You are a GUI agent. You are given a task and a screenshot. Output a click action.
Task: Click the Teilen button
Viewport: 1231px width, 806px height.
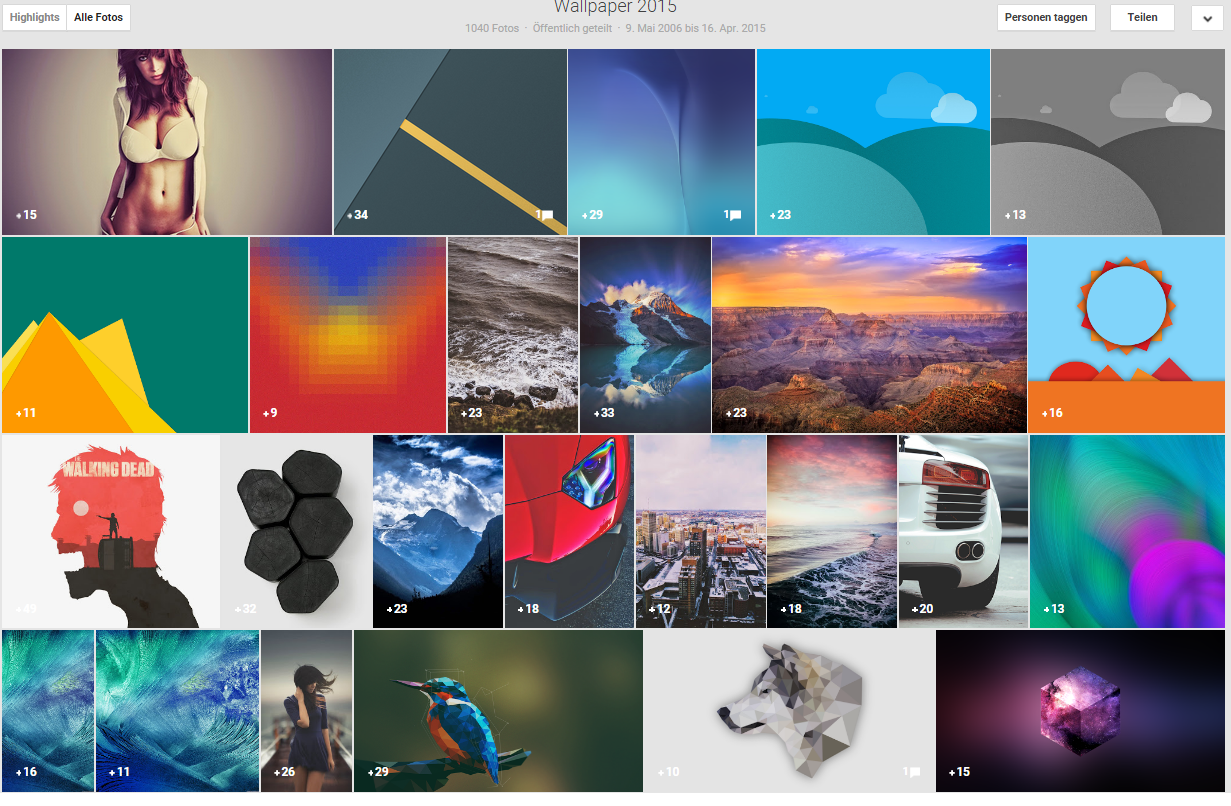(x=1142, y=17)
